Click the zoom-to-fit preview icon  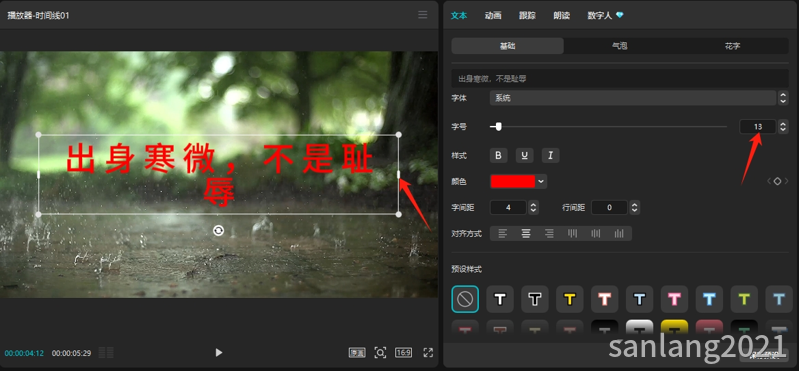[380, 352]
